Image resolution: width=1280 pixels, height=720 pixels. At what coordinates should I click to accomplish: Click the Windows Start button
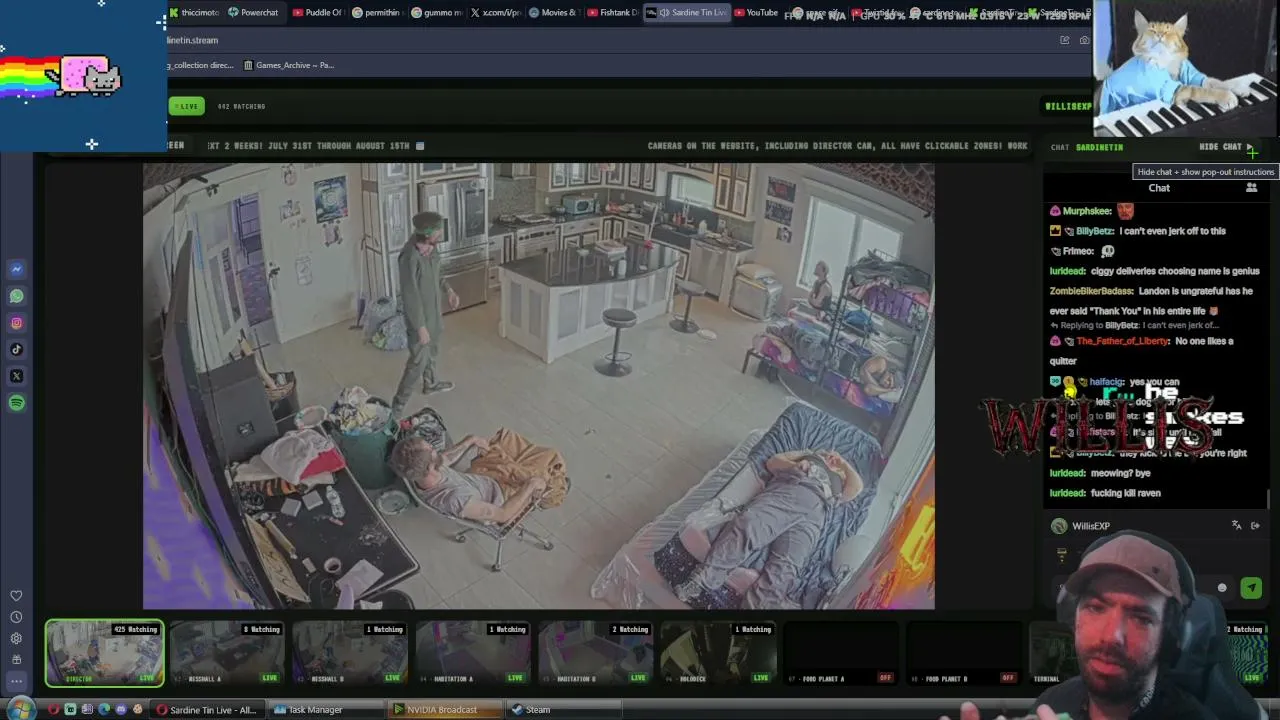20,709
